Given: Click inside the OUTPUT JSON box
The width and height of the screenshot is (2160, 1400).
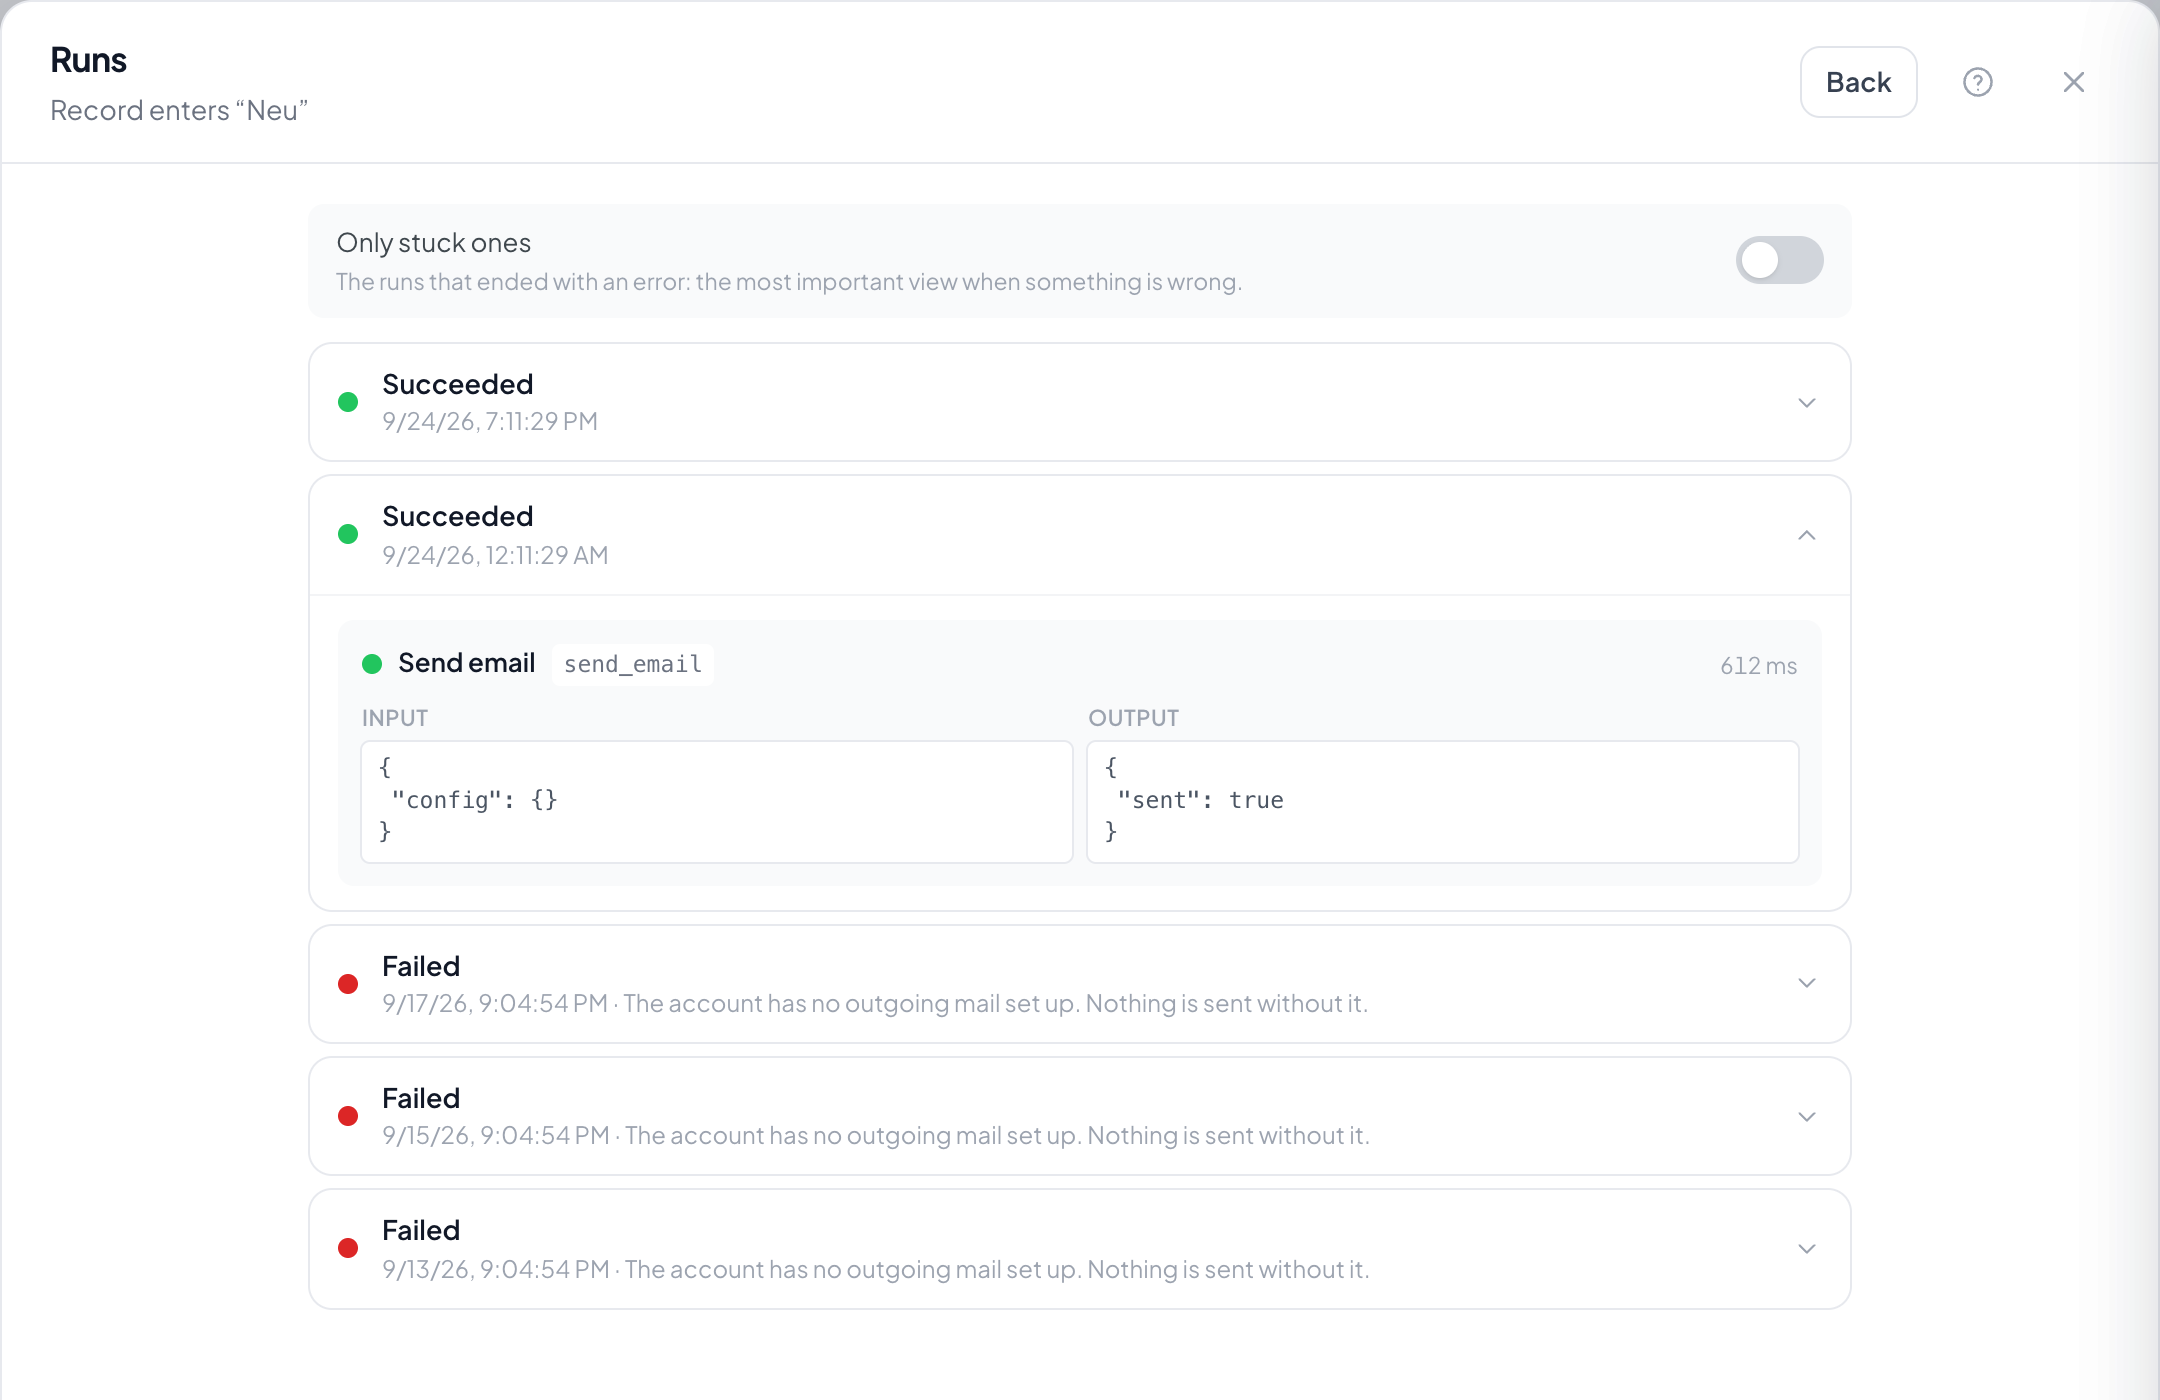Looking at the screenshot, I should point(1442,801).
